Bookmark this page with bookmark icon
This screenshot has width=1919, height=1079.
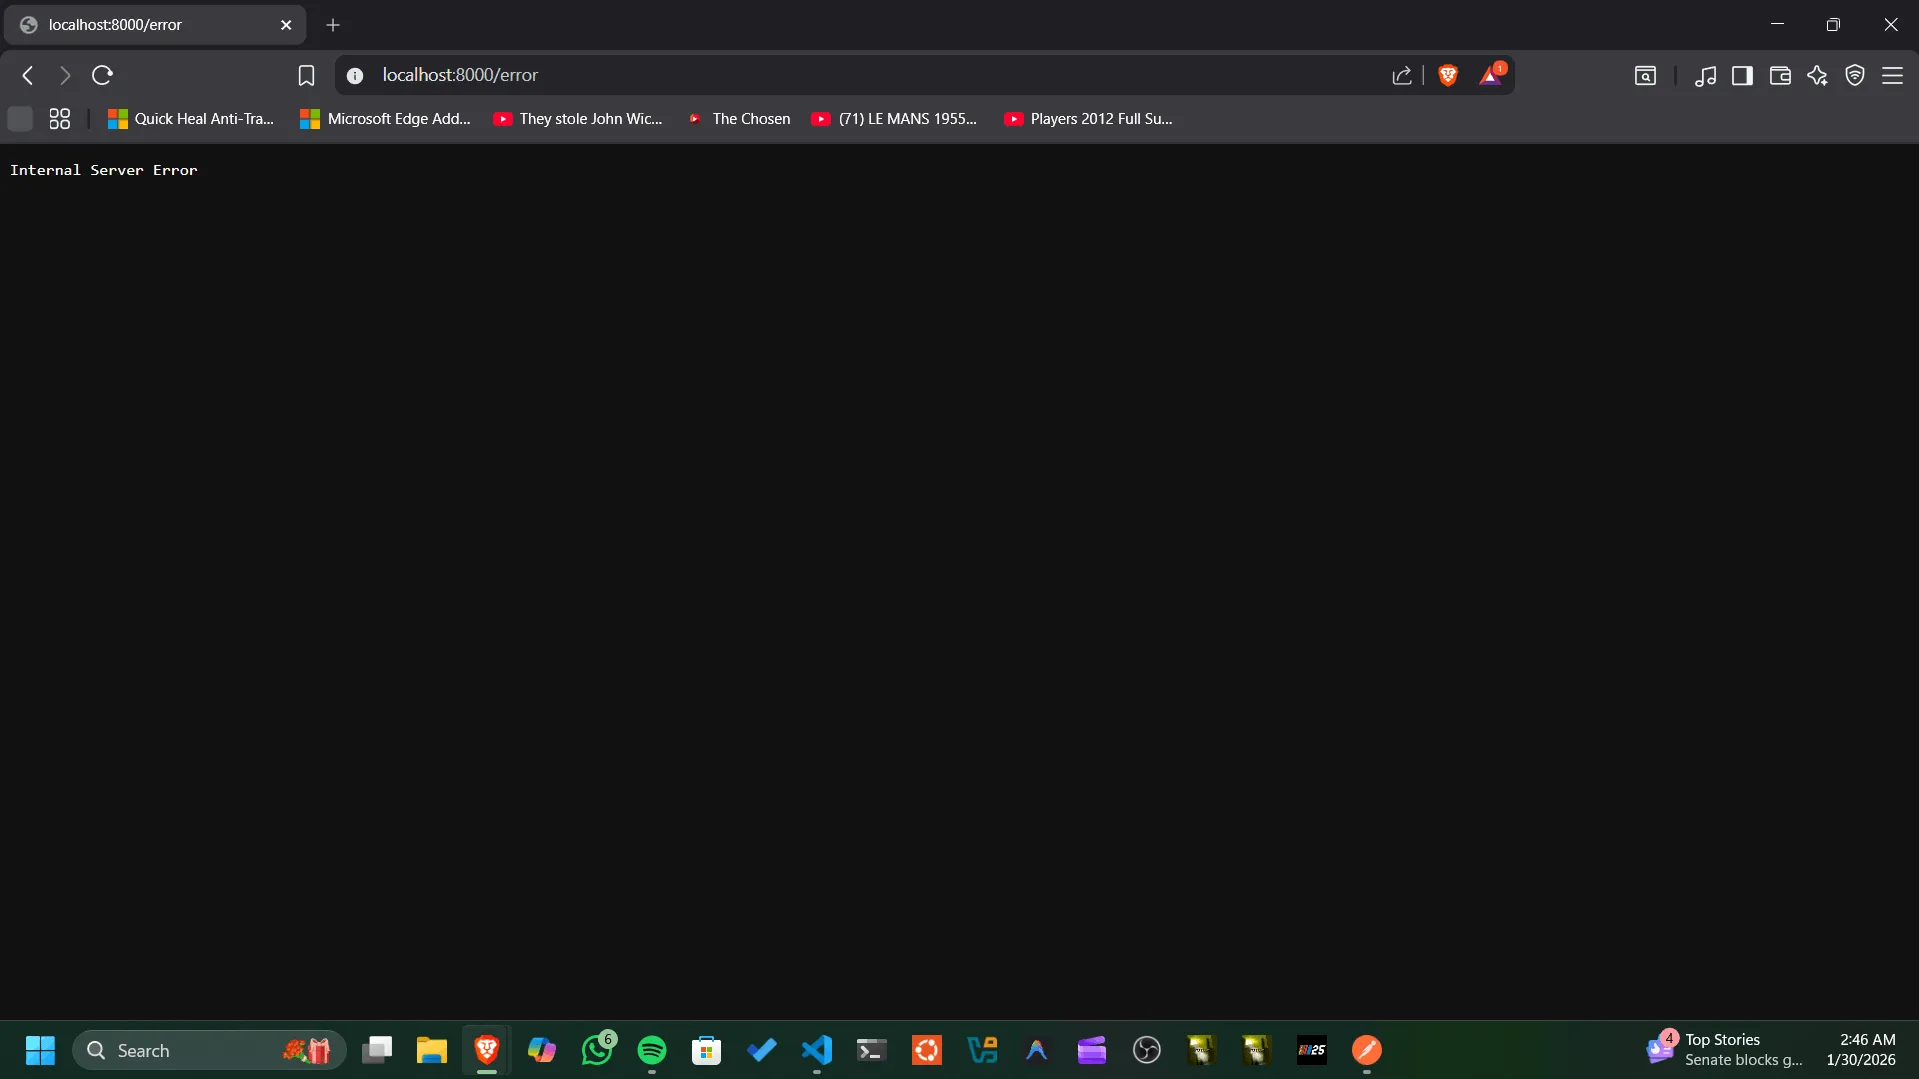[x=306, y=75]
